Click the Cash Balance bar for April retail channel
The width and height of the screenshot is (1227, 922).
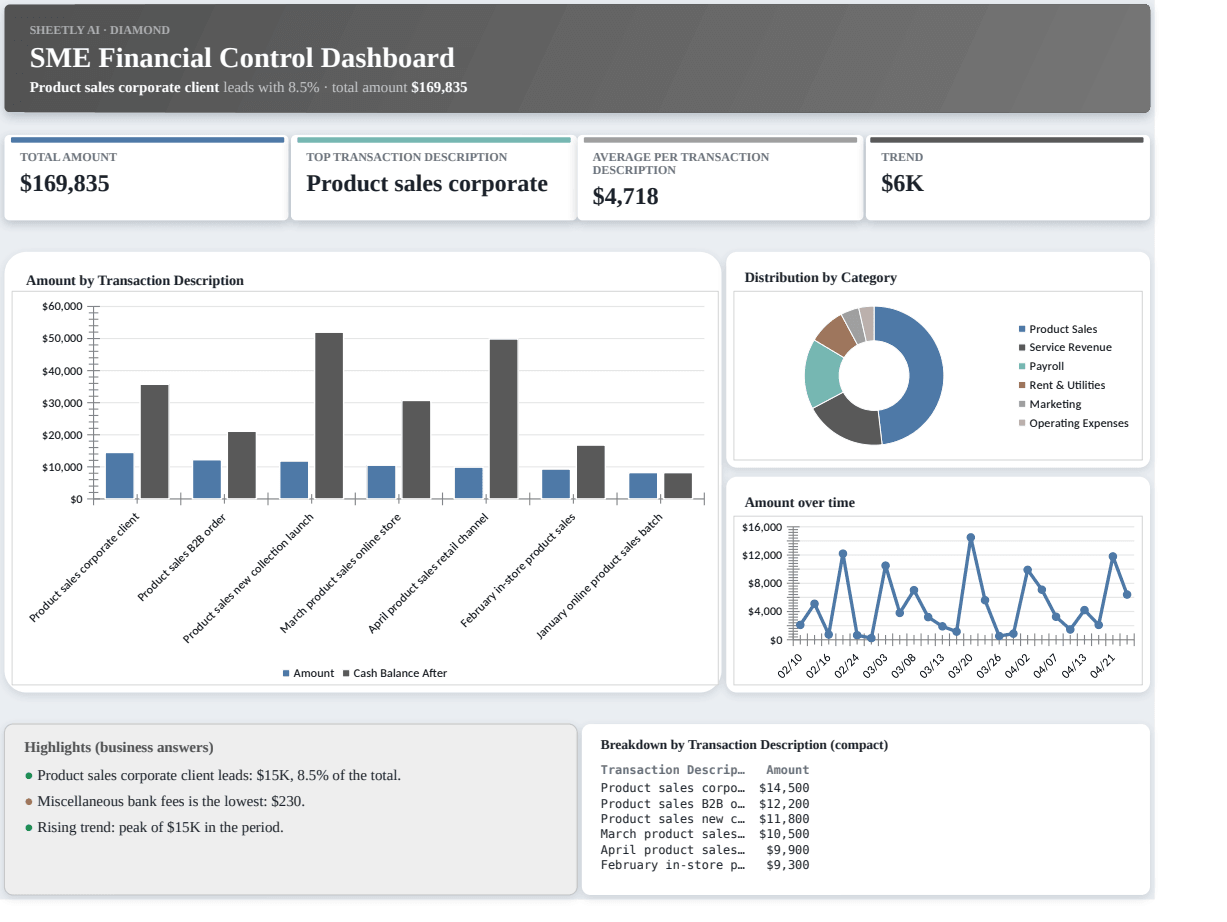point(504,419)
